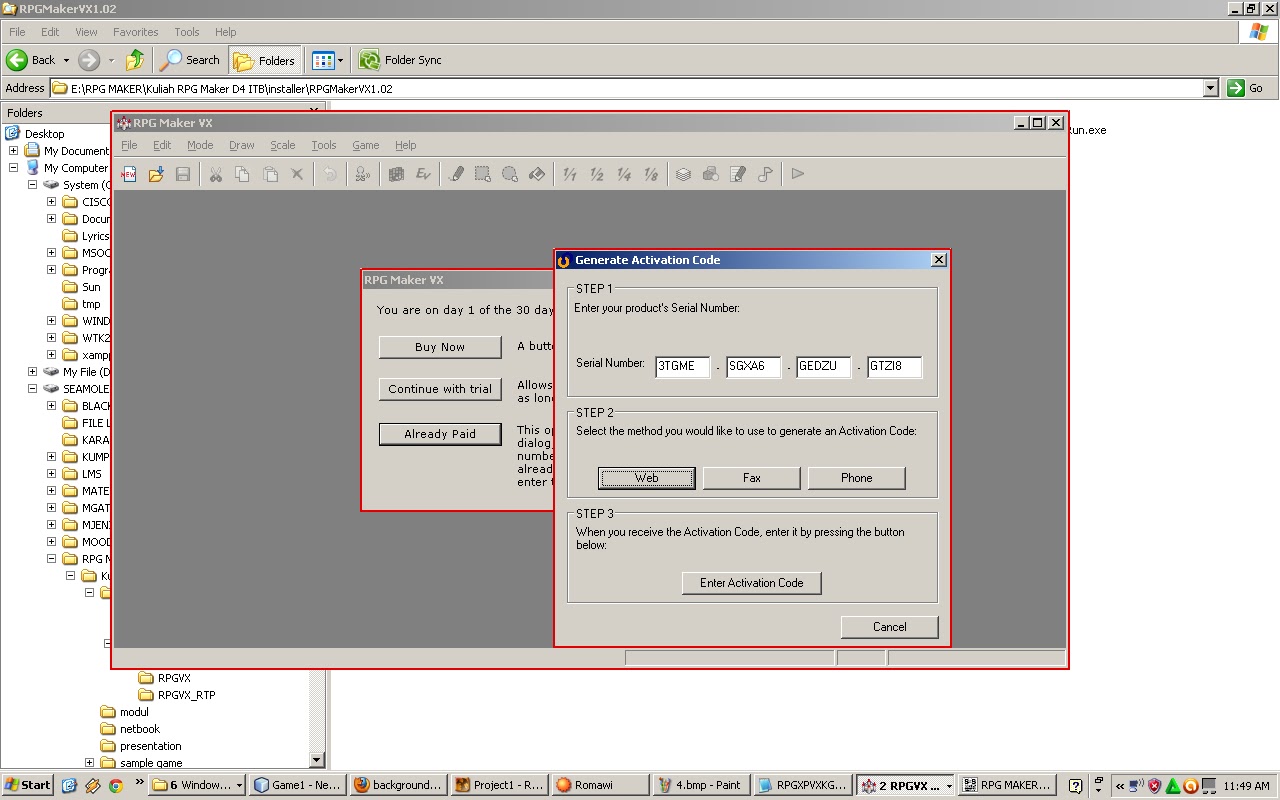
Task: Open the Draw menu in RPG Maker VX
Action: click(242, 145)
